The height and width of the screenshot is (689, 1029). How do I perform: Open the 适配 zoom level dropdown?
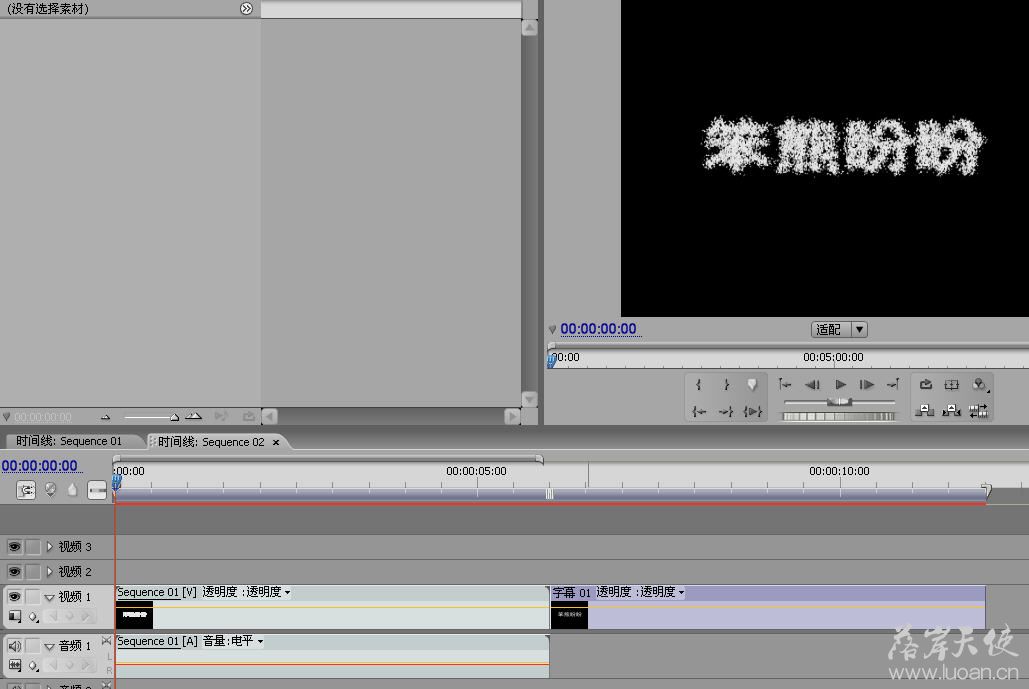coord(839,329)
